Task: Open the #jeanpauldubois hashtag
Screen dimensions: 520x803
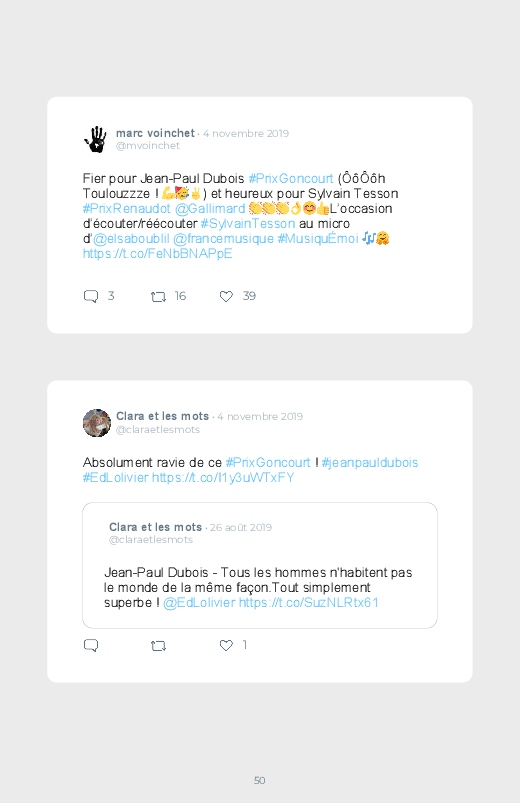Action: point(370,462)
